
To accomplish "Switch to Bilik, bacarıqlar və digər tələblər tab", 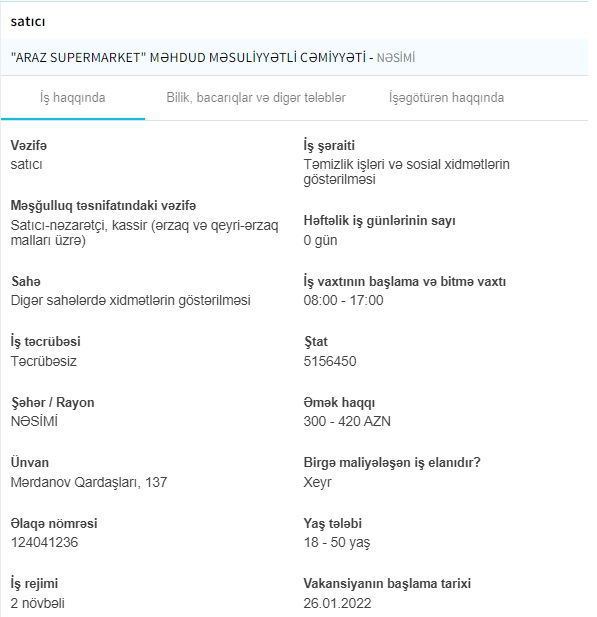I will pos(256,98).
